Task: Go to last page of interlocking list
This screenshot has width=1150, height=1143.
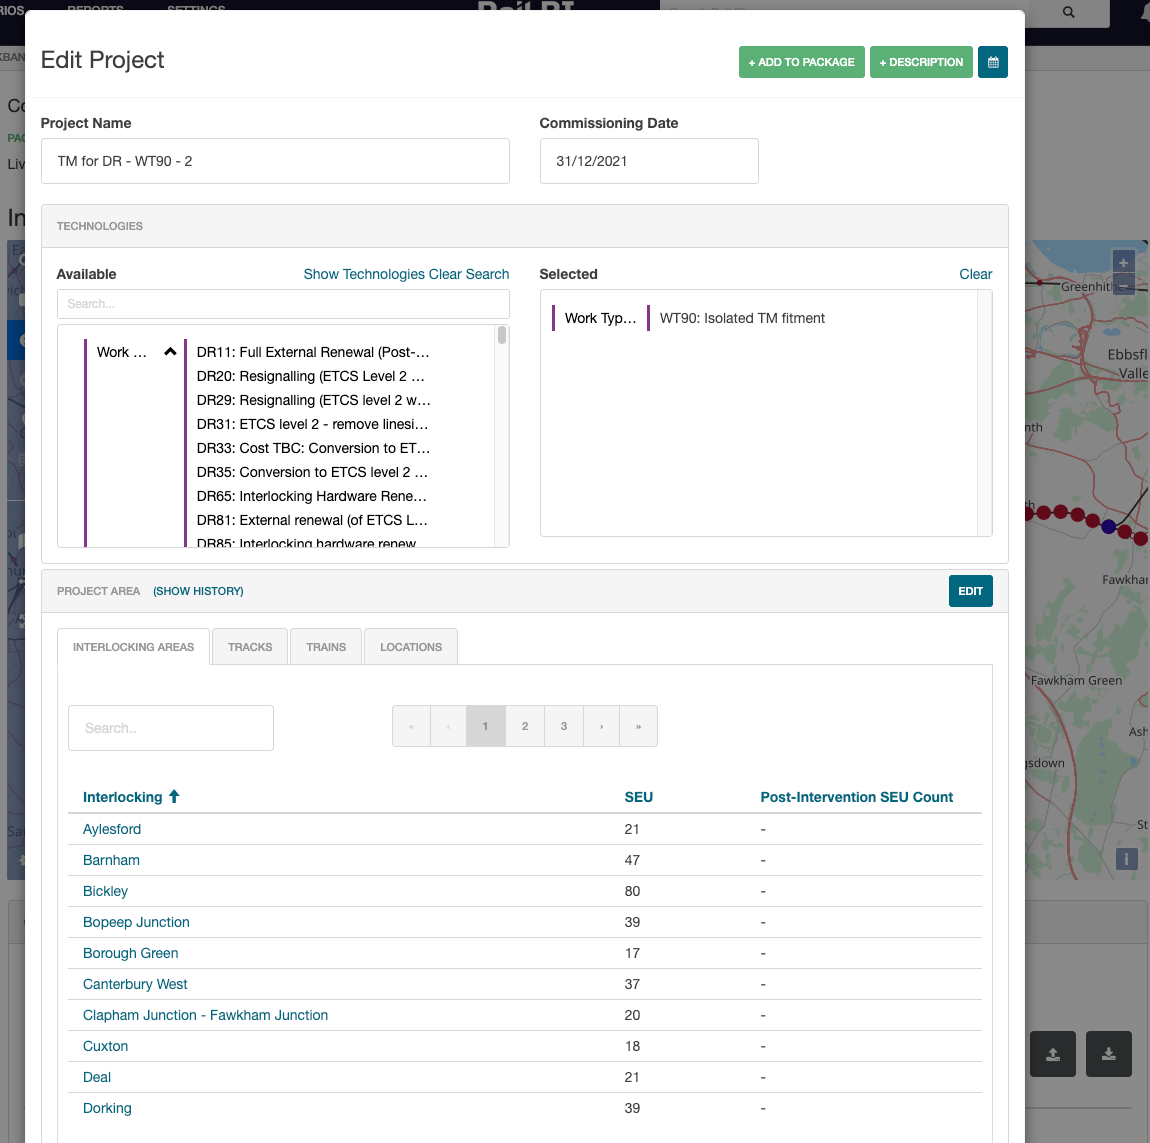Action: 638,727
